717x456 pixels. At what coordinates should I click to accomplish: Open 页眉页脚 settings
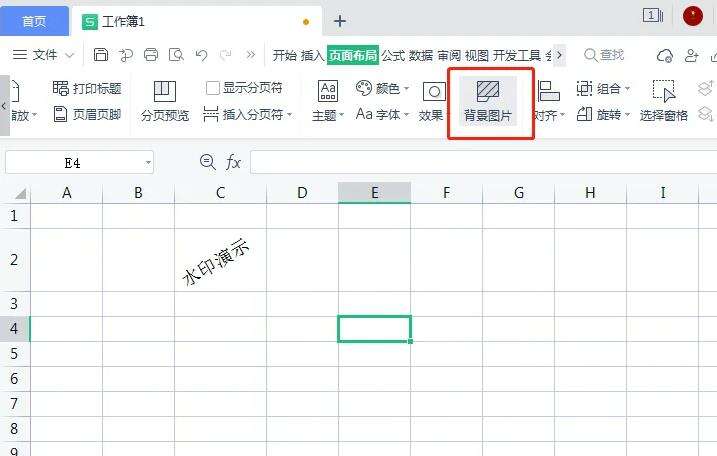point(87,114)
